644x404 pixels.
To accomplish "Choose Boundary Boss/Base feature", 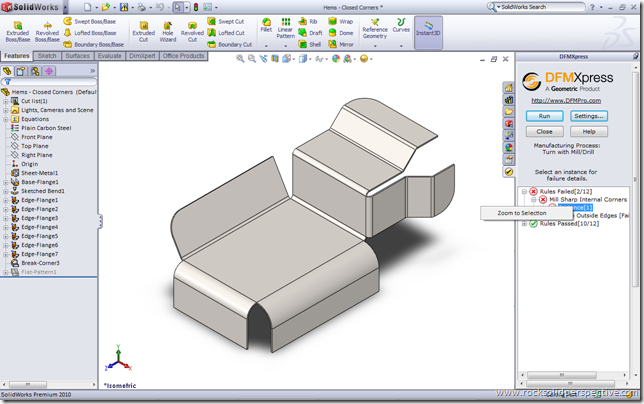I will click(x=94, y=44).
